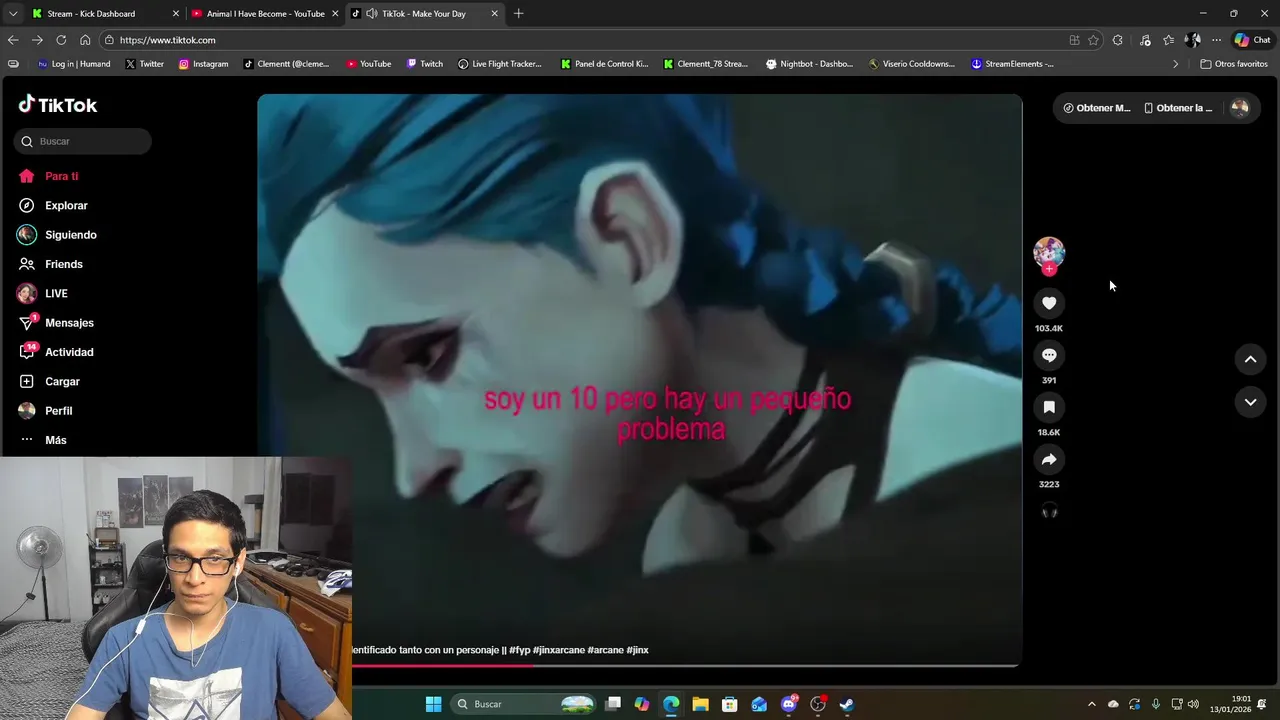Focus the TikTok Buscar search field

click(83, 141)
